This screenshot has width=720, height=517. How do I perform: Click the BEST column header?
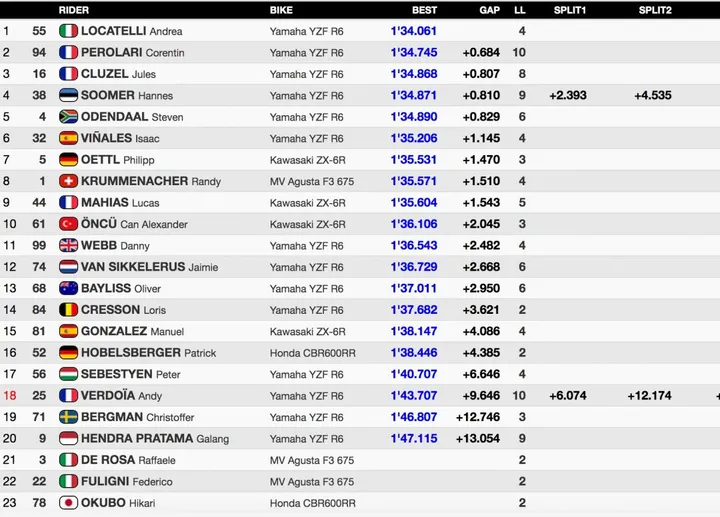424,10
